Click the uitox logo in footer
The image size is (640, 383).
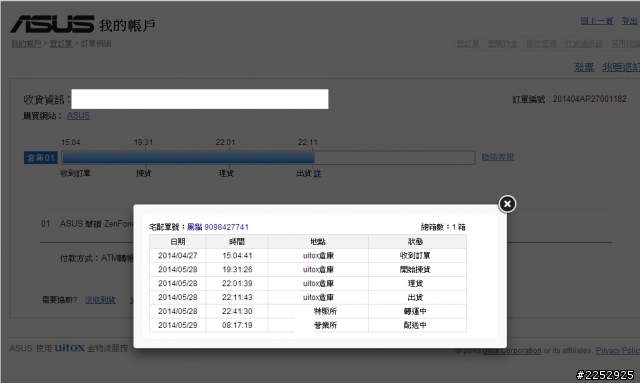pyautogui.click(x=69, y=347)
